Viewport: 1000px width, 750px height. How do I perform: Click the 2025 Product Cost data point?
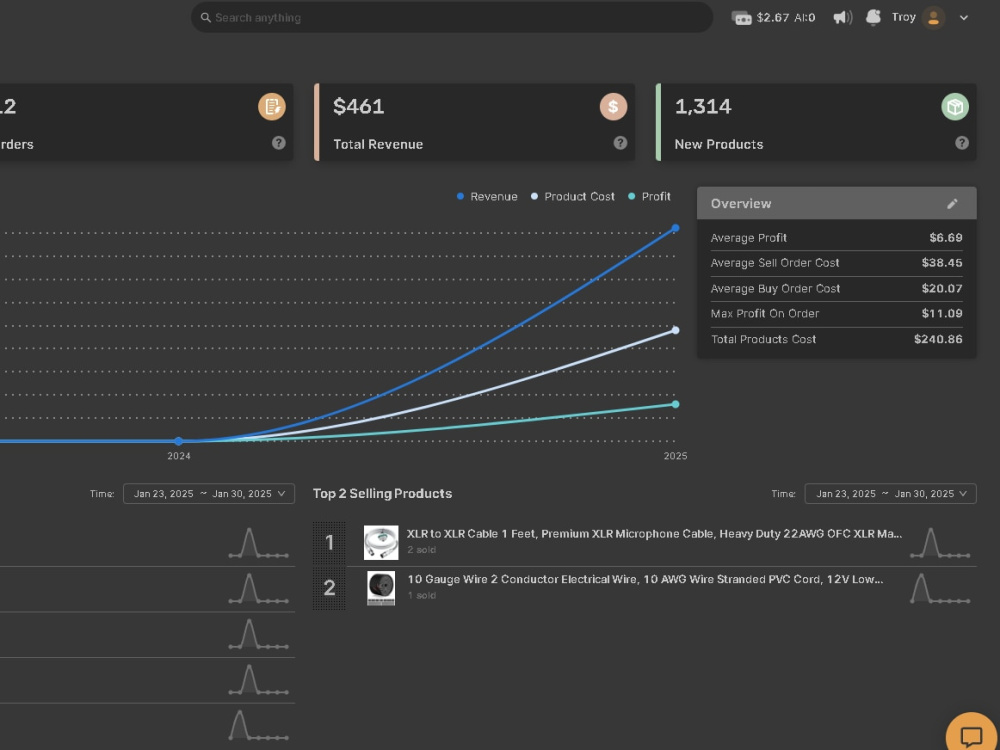tap(675, 330)
